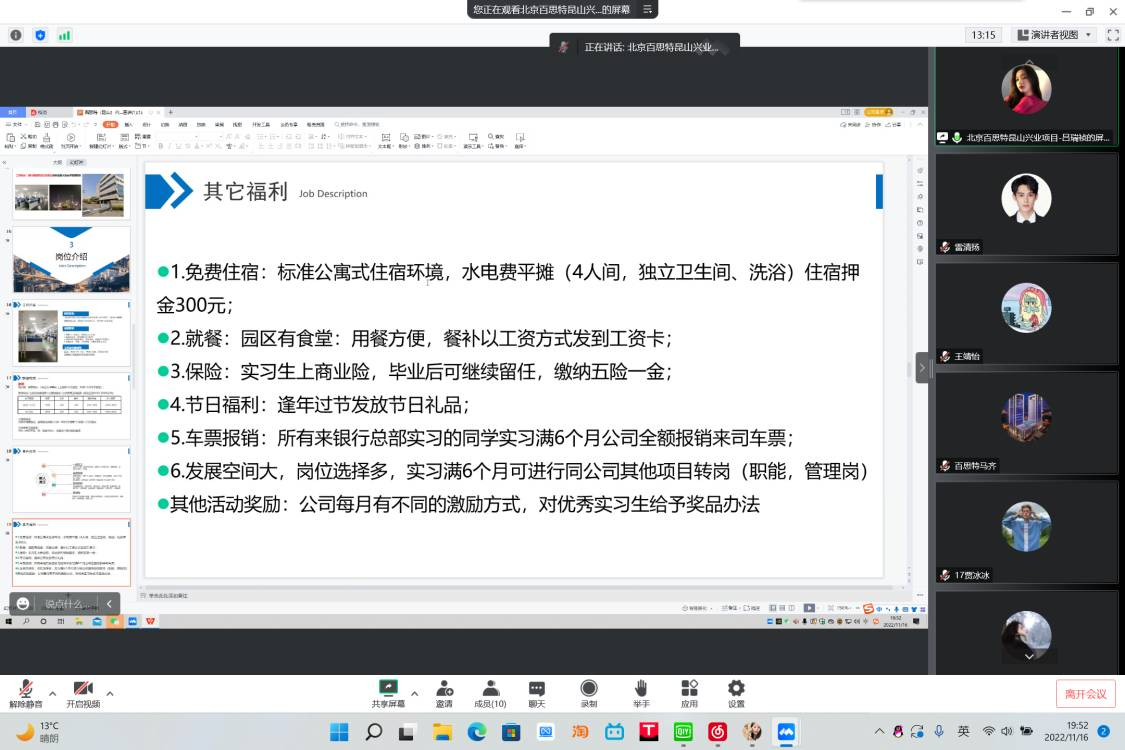Click the 说点什么 chat input field
This screenshot has height=750, width=1125.
point(65,604)
